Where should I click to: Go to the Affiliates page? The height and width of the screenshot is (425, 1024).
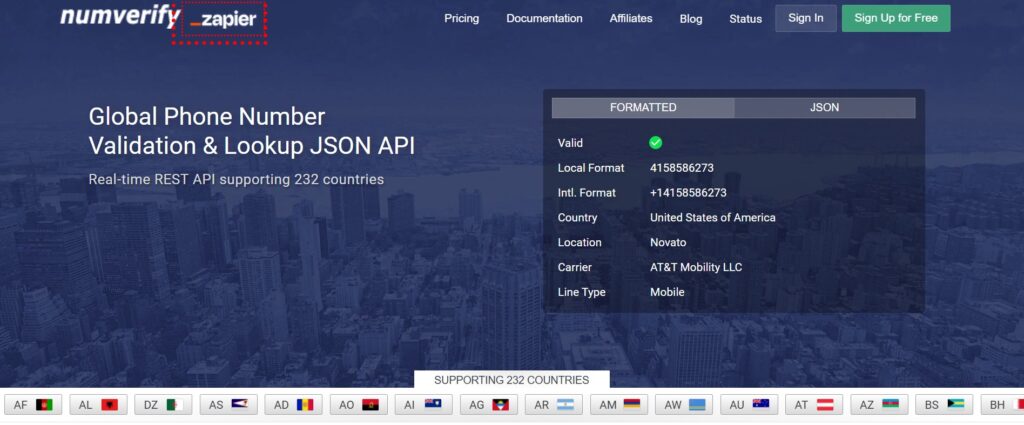click(x=631, y=18)
